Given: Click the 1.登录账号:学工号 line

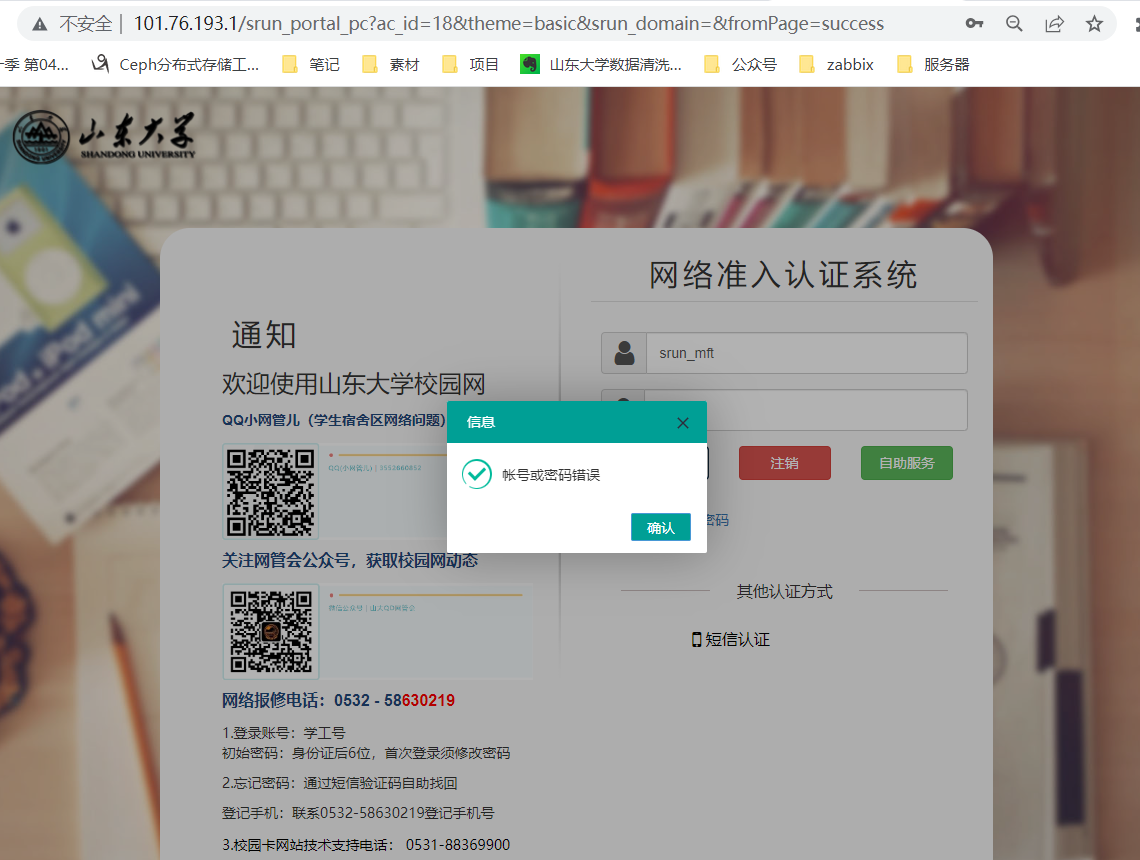Looking at the screenshot, I should tap(284, 733).
